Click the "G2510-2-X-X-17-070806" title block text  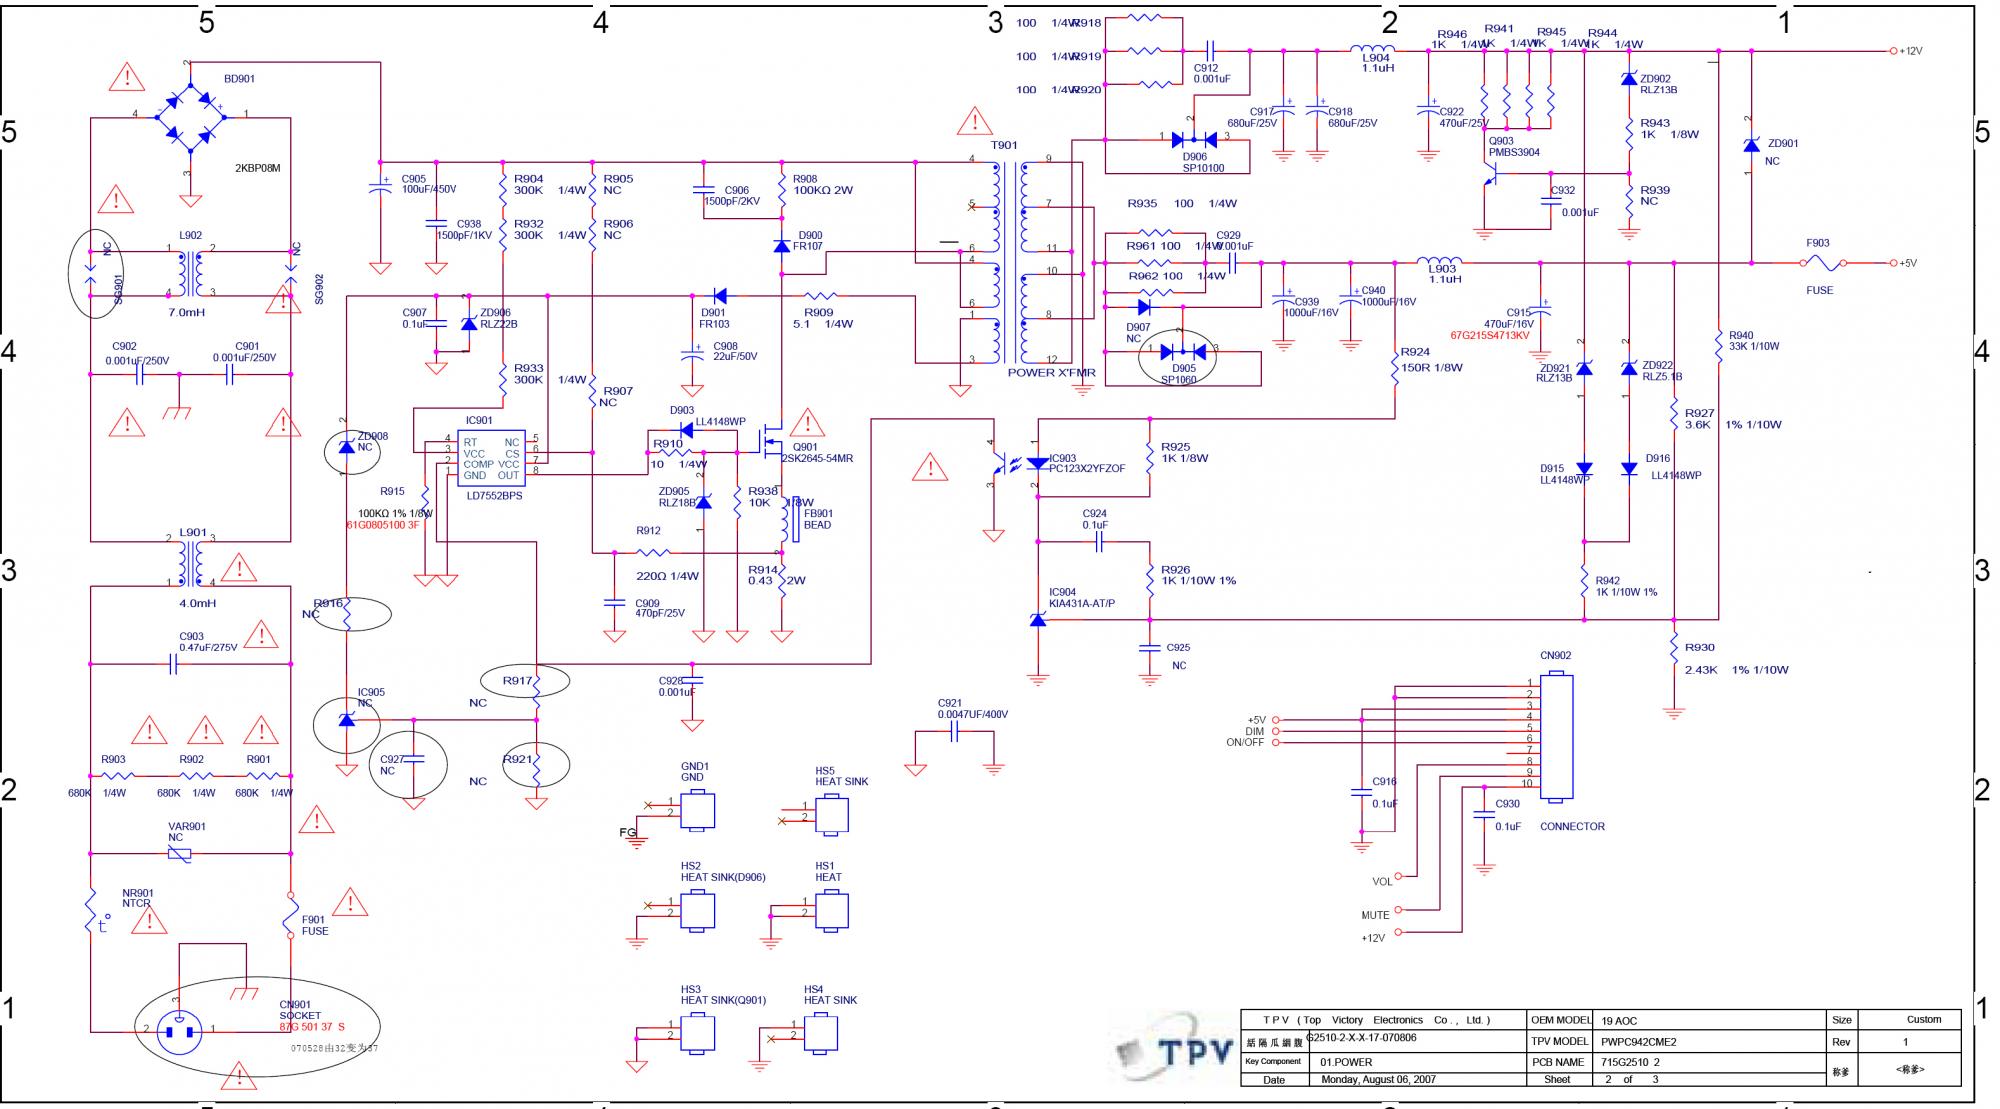pos(1361,1038)
